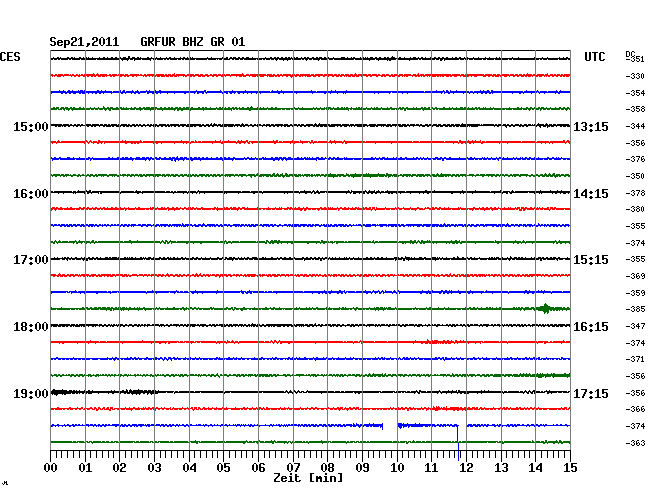Click the '09' minute axis label
This screenshot has height=494, width=650.
pyautogui.click(x=362, y=468)
